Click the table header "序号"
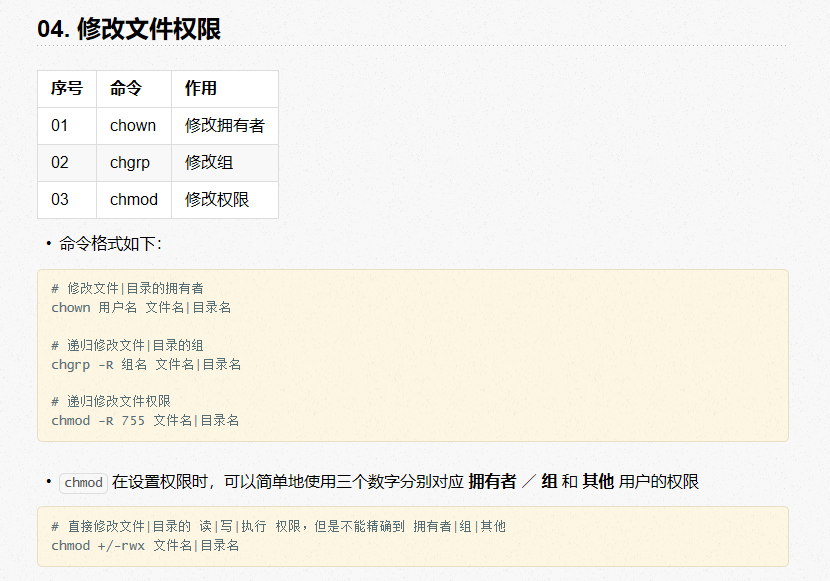Image resolution: width=830 pixels, height=581 pixels. (67, 88)
